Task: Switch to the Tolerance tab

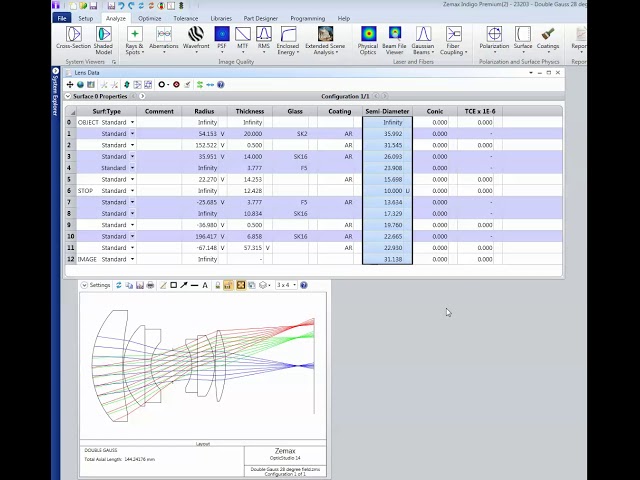Action: [x=185, y=18]
